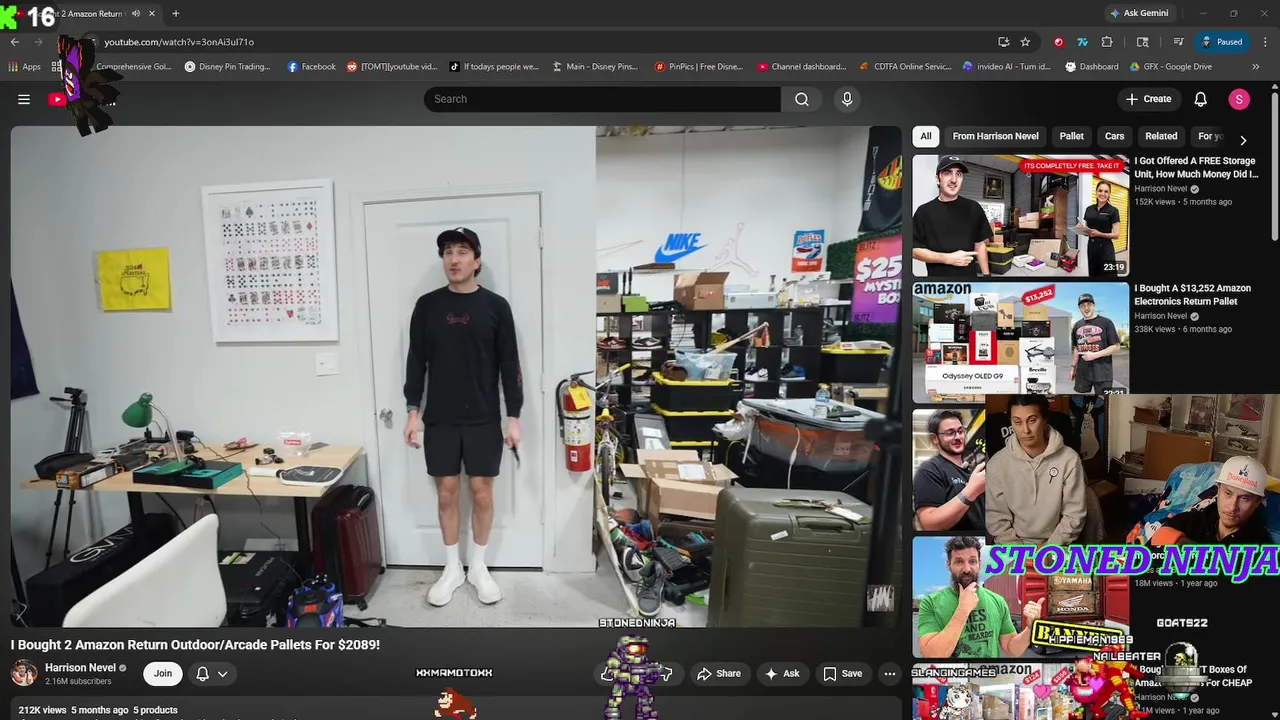Open the TOMT youtube vid bookmark
Viewport: 1280px width, 720px height.
(392, 67)
